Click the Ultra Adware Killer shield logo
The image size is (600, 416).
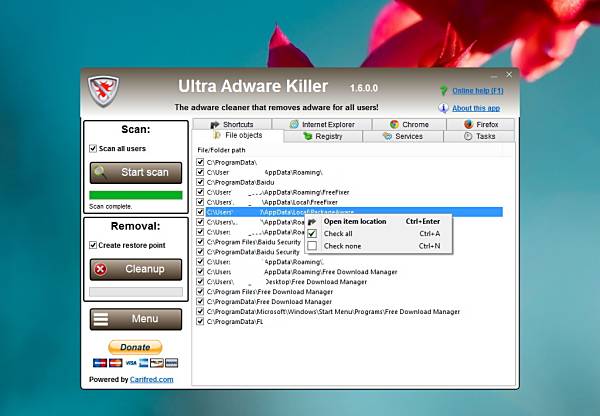[x=103, y=91]
